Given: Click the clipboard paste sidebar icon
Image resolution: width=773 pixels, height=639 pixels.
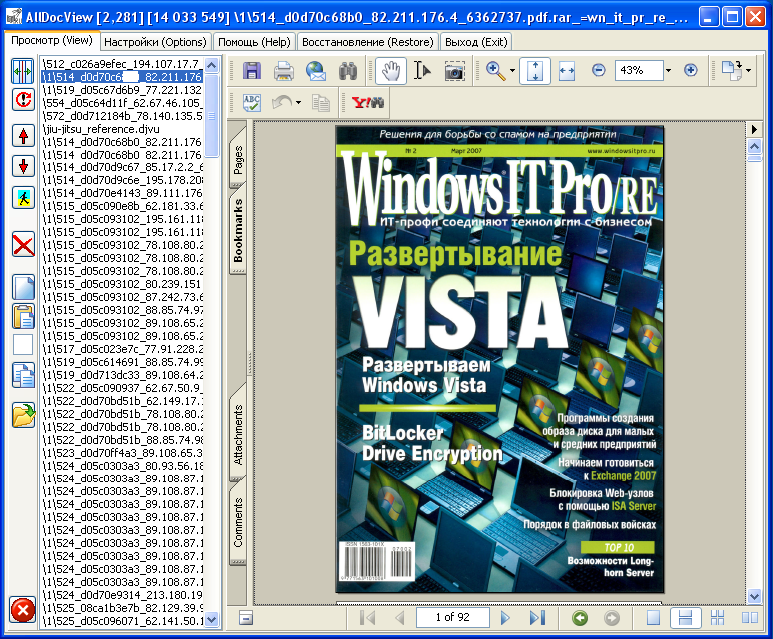Looking at the screenshot, I should coord(23,317).
